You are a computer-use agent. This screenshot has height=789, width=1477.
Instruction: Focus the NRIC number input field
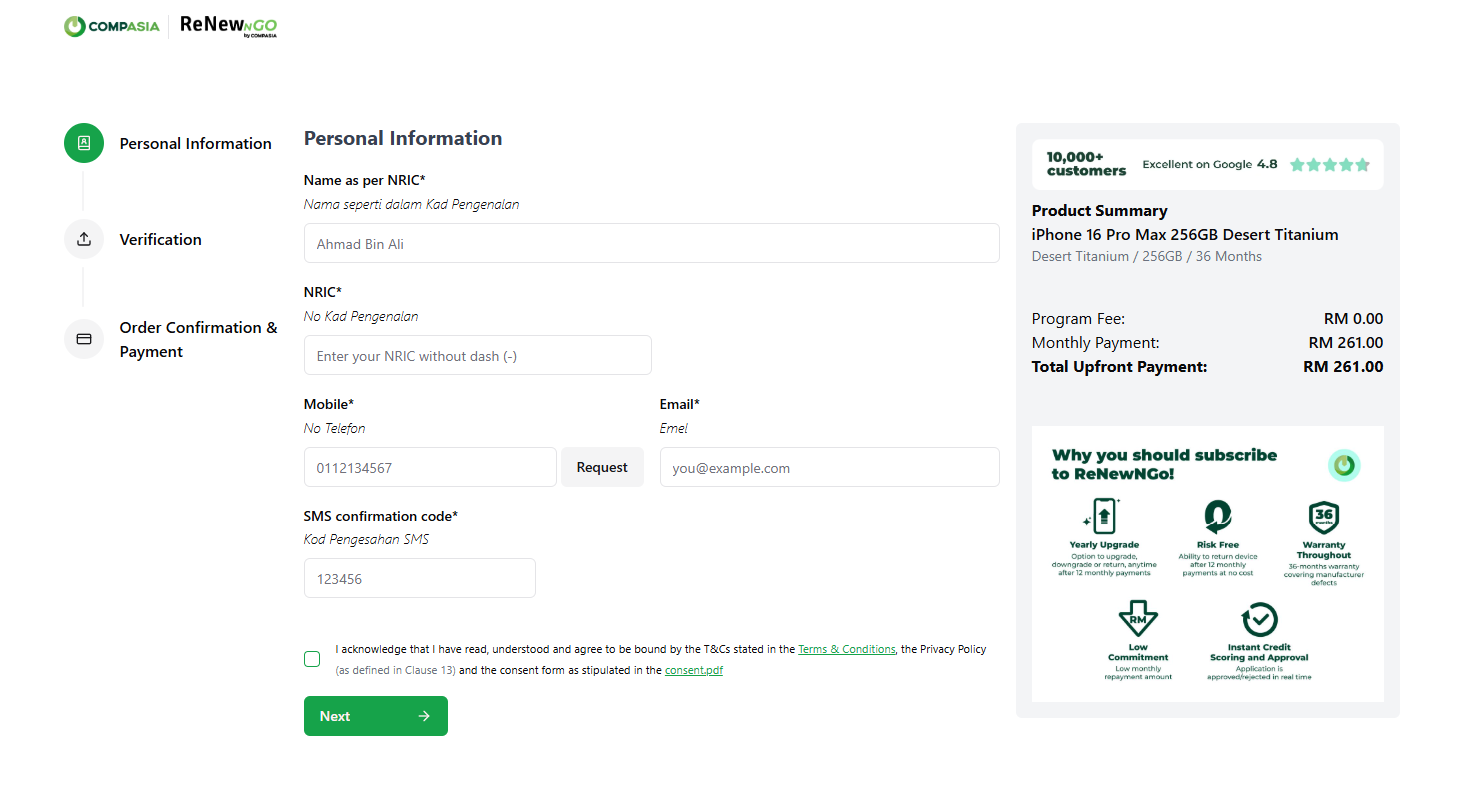click(x=478, y=355)
